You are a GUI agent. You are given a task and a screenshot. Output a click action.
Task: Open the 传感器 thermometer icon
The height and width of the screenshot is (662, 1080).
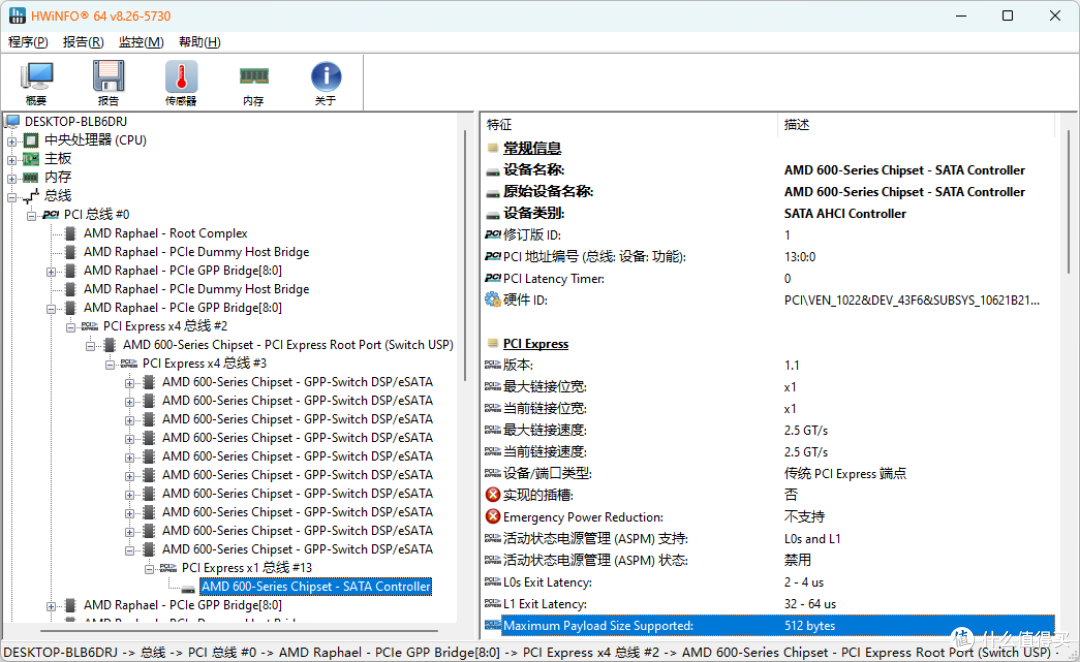point(181,76)
